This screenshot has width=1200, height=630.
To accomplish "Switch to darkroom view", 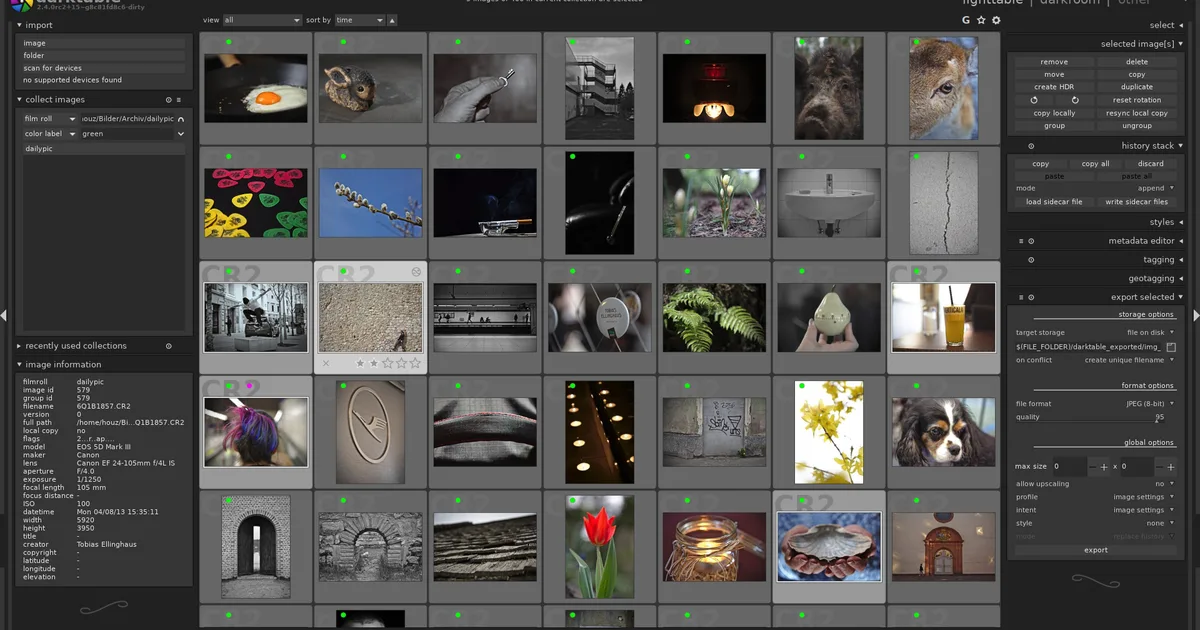I will point(1072,3).
